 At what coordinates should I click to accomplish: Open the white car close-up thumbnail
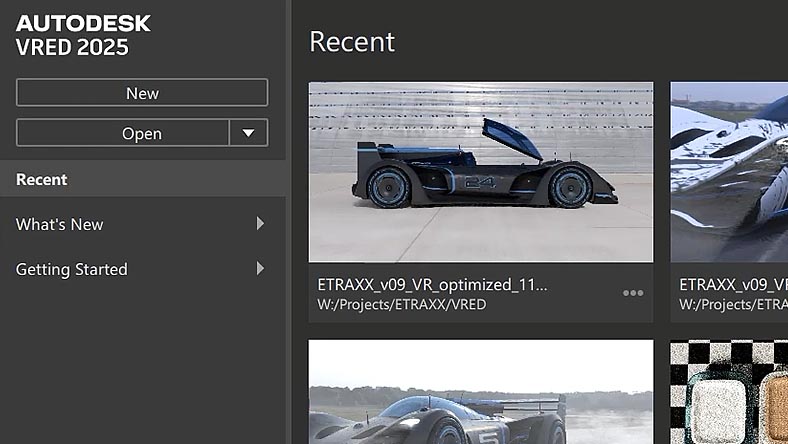click(729, 172)
